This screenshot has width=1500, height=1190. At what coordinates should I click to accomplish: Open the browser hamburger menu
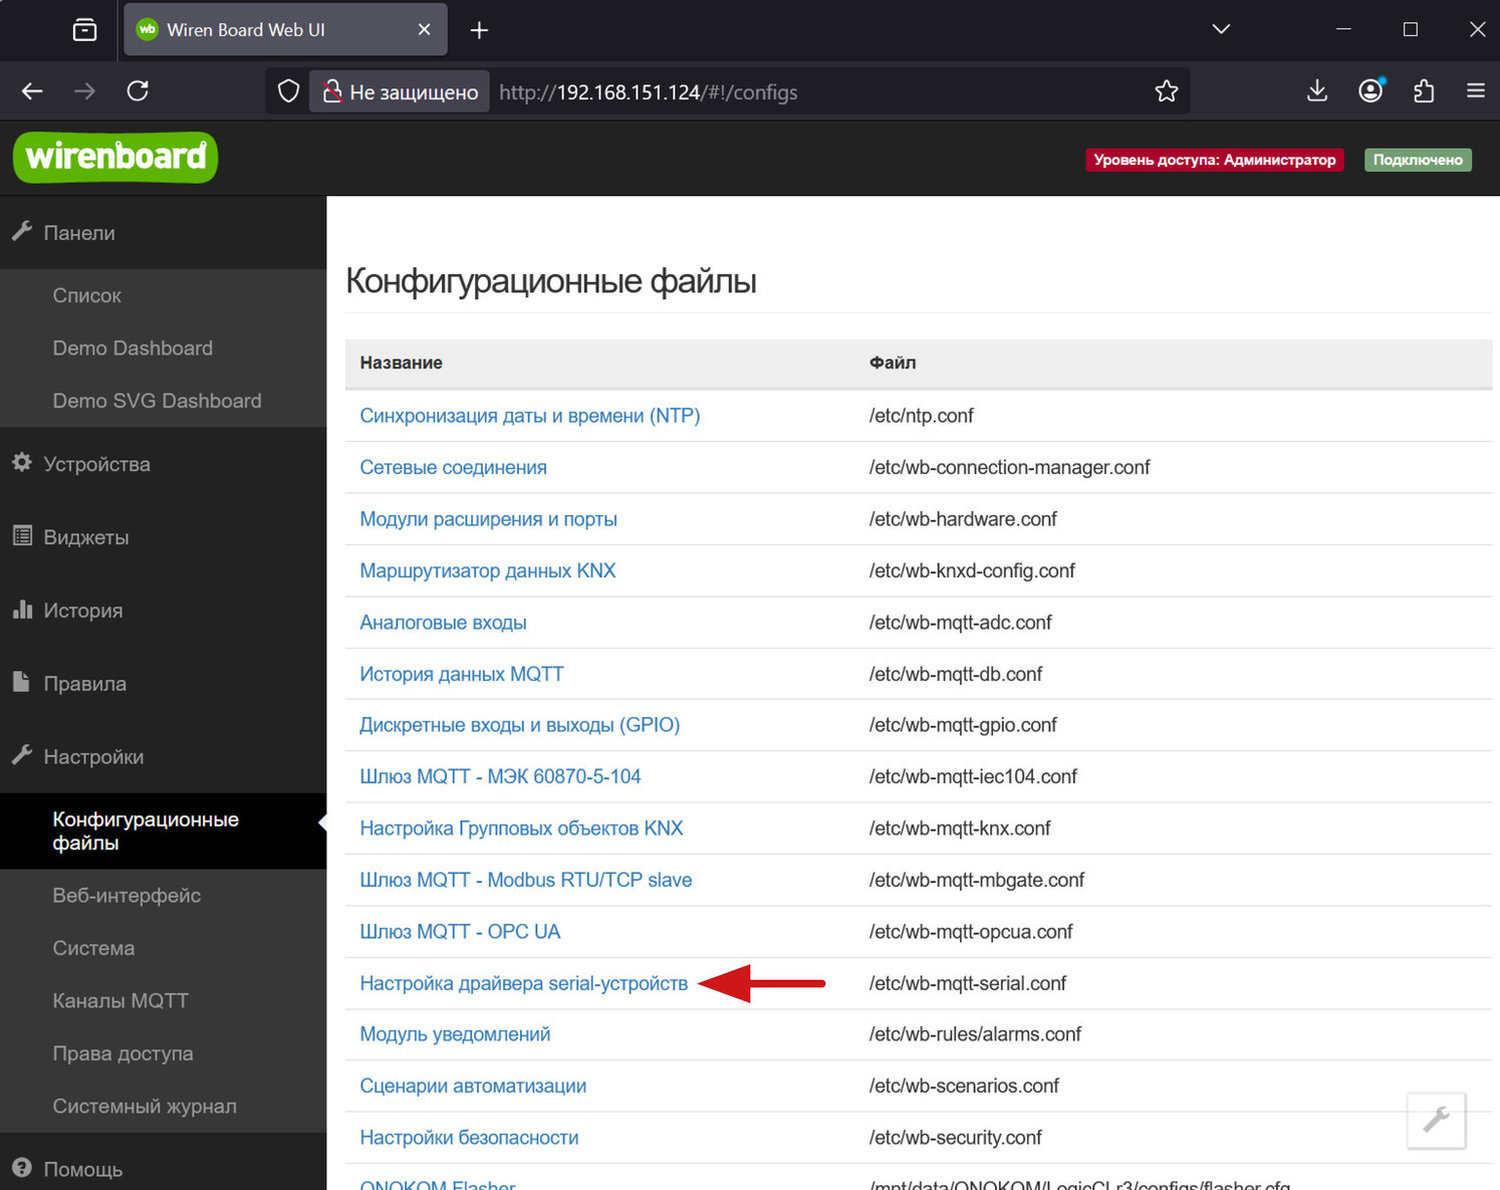1475,91
